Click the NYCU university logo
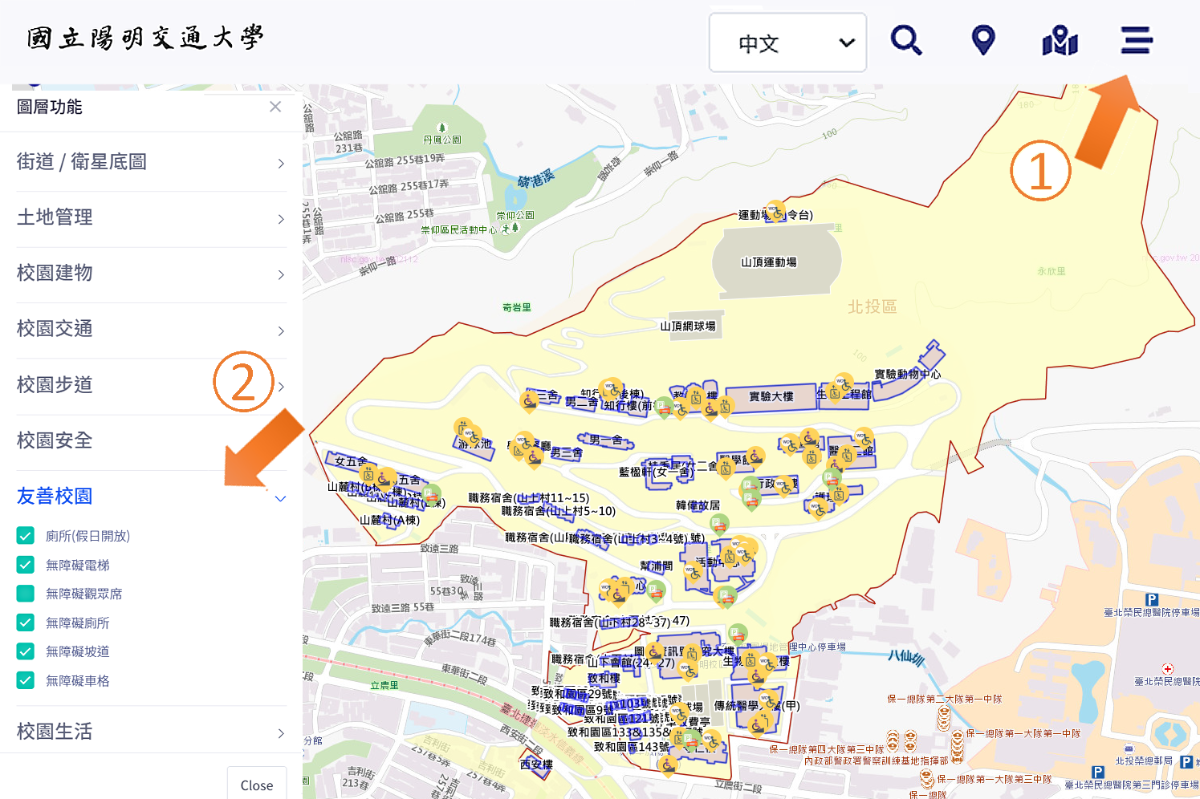This screenshot has width=1200, height=799. tap(146, 40)
